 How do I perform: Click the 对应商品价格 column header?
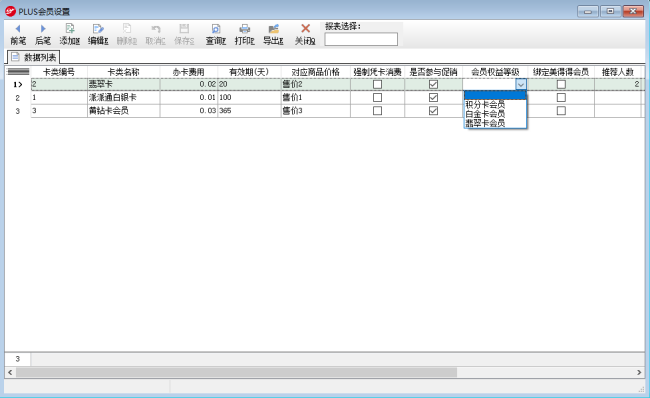point(315,72)
